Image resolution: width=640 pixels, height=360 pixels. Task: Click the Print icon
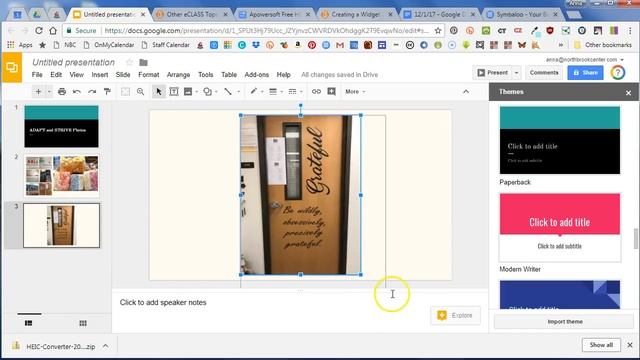(62, 92)
